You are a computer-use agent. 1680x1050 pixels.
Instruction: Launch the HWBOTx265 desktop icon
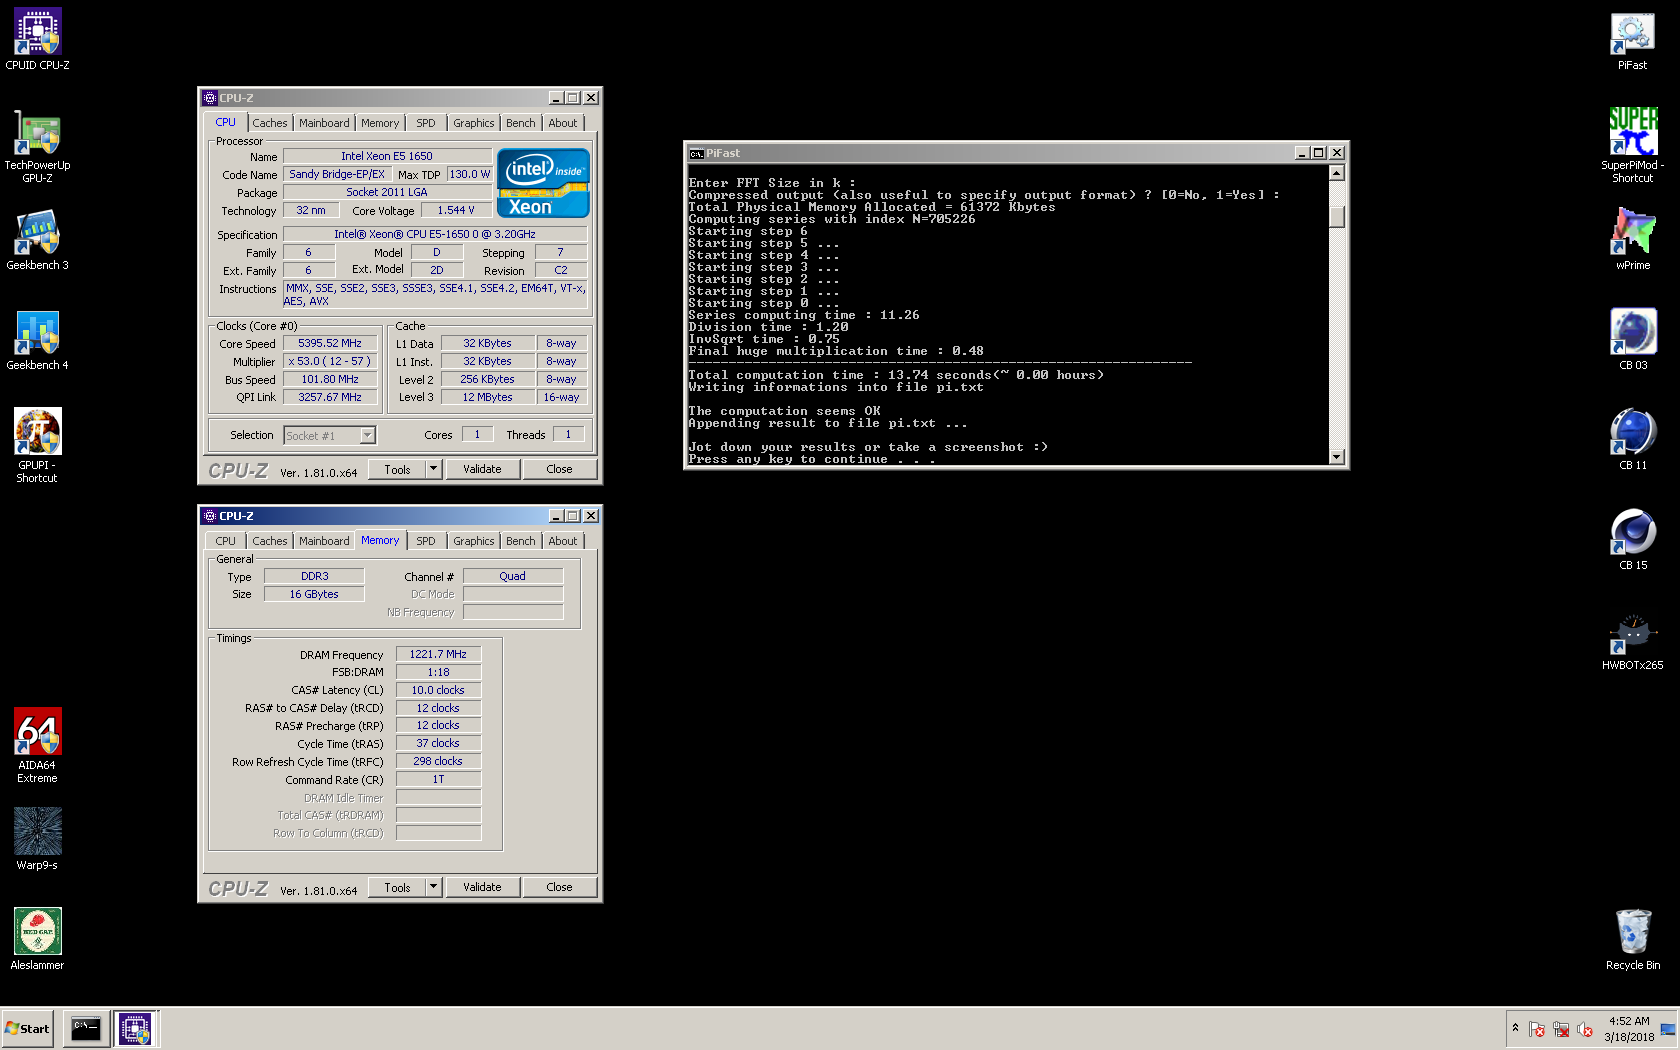[x=1632, y=640]
